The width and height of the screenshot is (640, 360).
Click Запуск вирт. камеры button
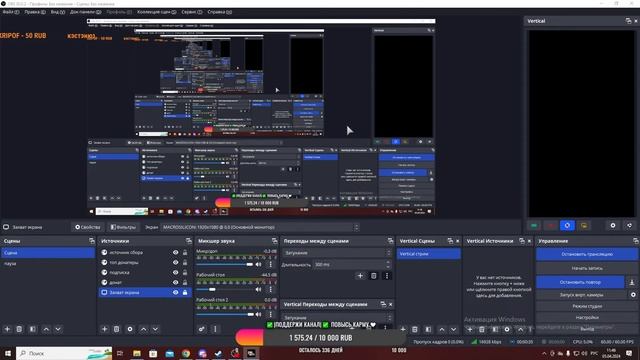(x=581, y=295)
